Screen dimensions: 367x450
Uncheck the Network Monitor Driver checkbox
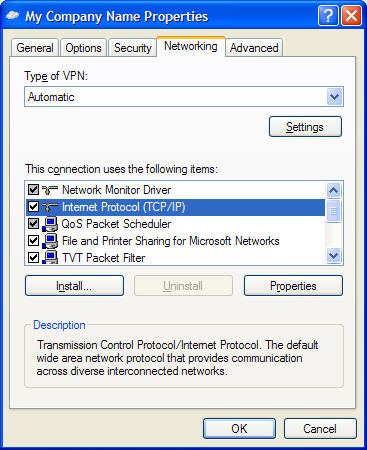pyautogui.click(x=33, y=190)
